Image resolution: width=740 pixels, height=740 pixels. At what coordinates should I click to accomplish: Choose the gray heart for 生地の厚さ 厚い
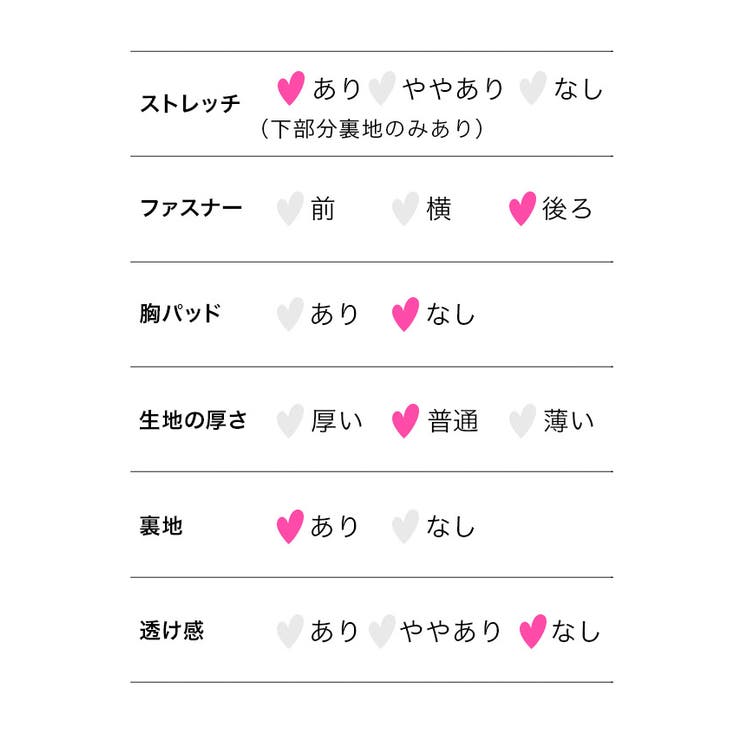[x=290, y=421]
